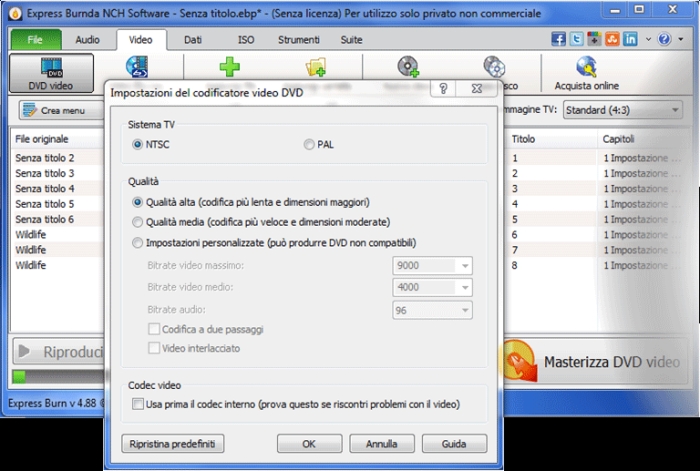Screen dimensions: 700x471
Task: Click the chapters cell for title 1
Action: (642, 158)
